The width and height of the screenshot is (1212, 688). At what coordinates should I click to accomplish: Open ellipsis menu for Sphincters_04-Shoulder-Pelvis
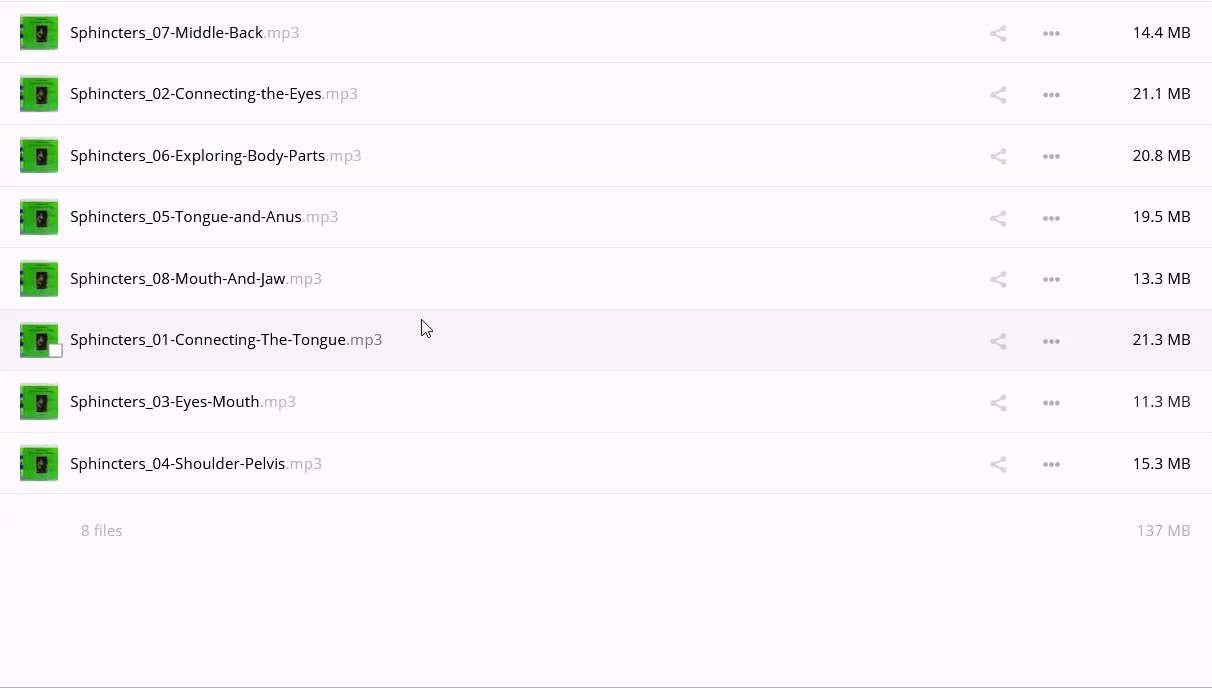(1051, 465)
